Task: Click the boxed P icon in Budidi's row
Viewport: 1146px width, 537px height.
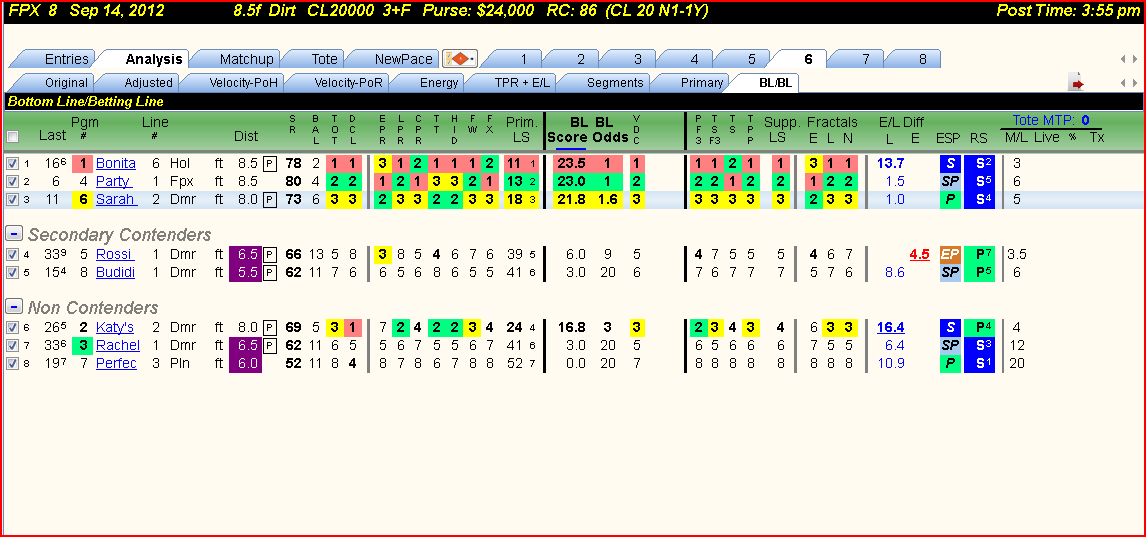Action: pos(269,273)
